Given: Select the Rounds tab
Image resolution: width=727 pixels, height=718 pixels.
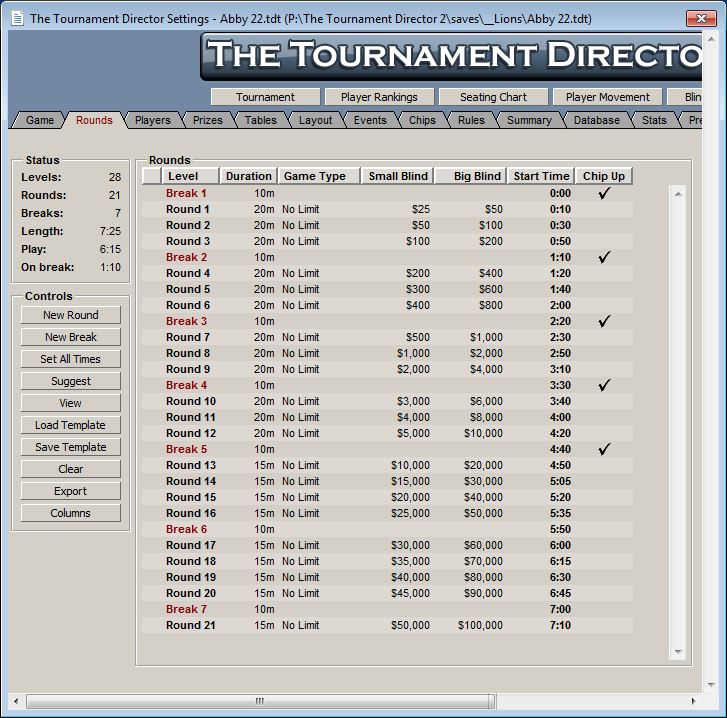Looking at the screenshot, I should click(94, 120).
